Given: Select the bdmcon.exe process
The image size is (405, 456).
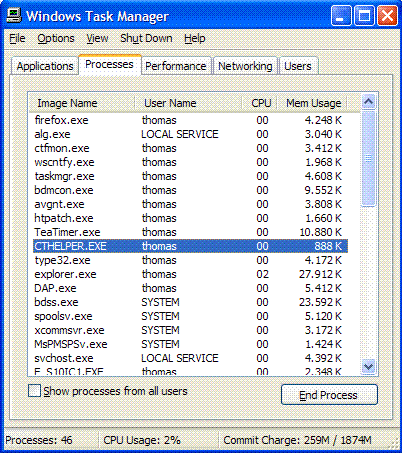Looking at the screenshot, I should point(190,190).
